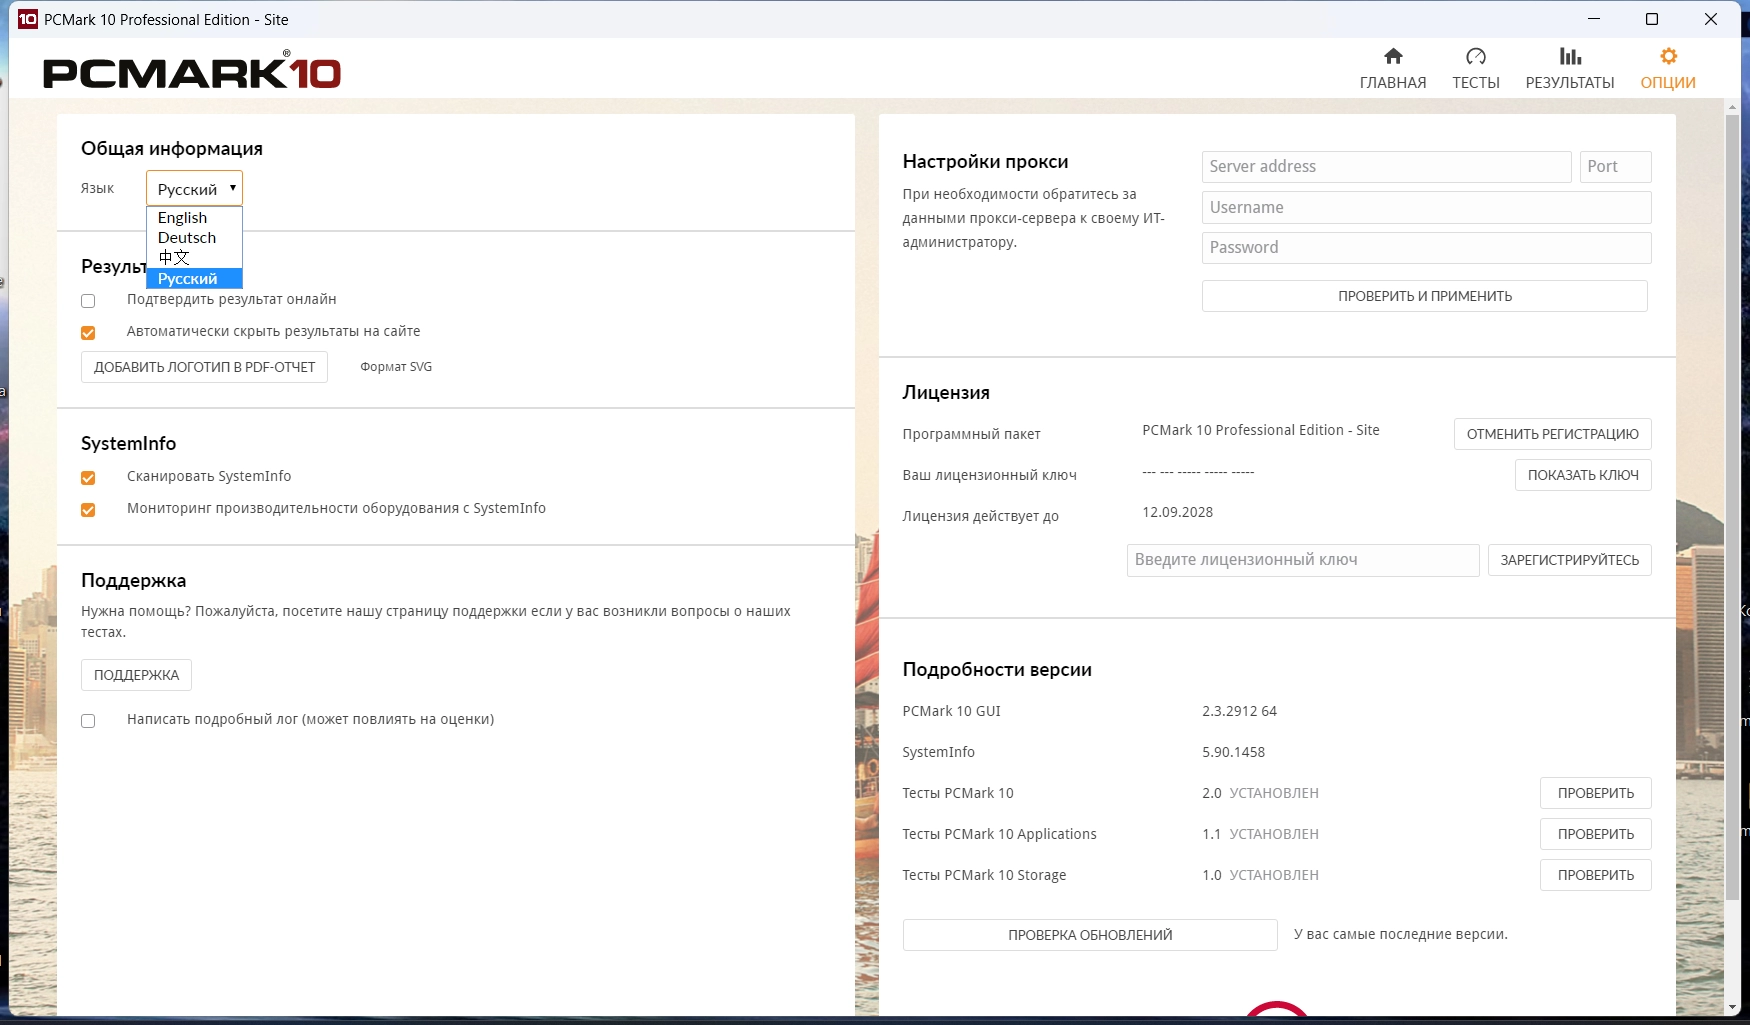
Task: Click ПРОВЕРИТЬ for Тесты PCMark 10
Action: click(x=1596, y=793)
